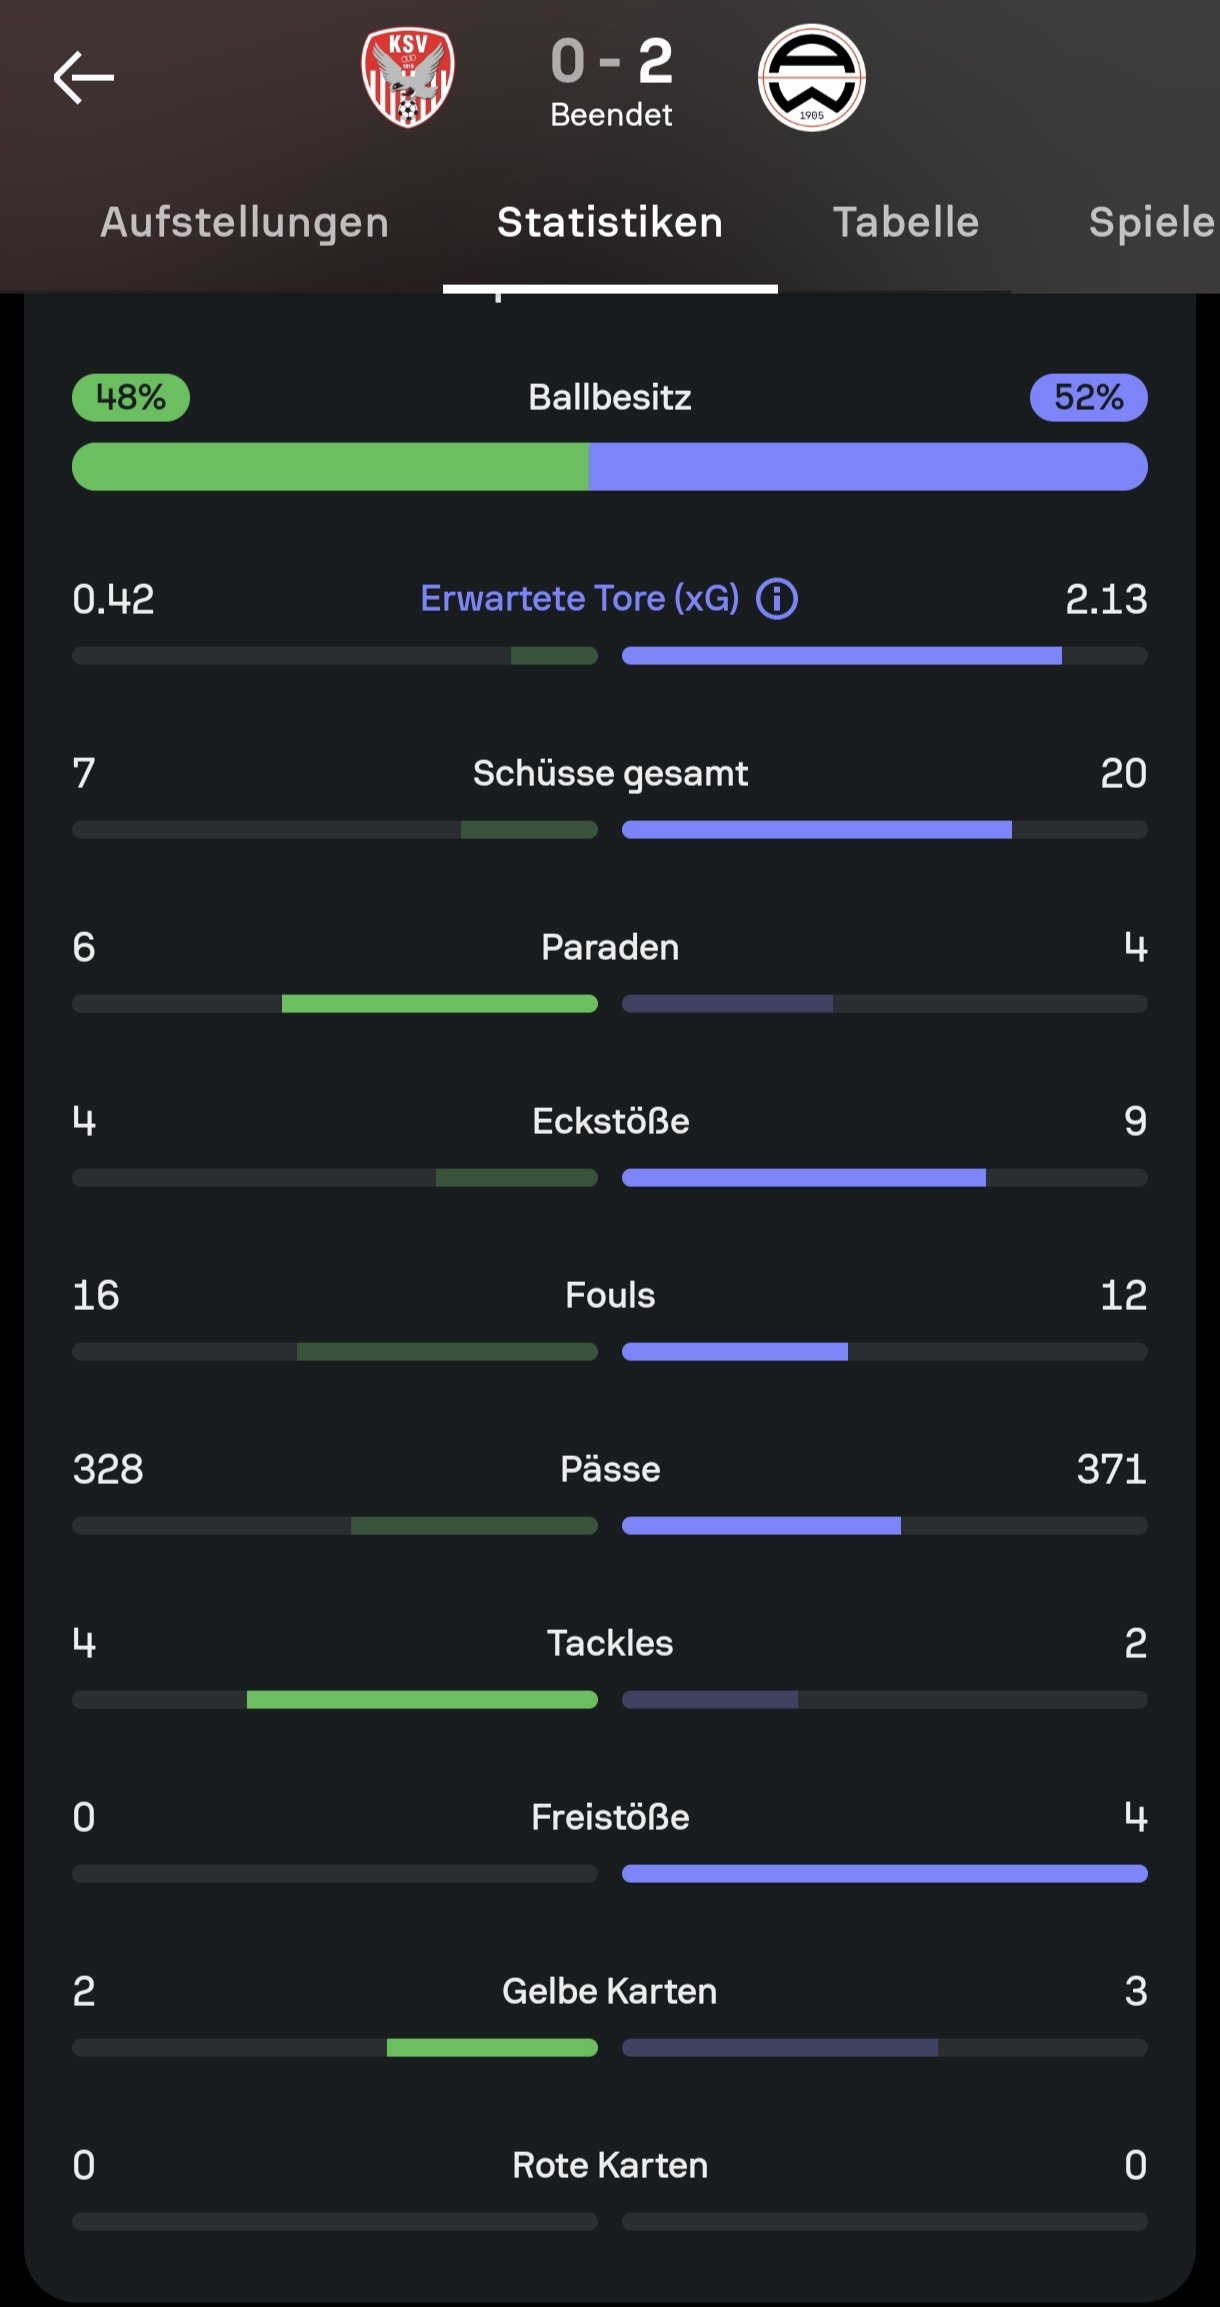Tap the Beendet match status text
The image size is (1220, 2307).
[x=611, y=115]
